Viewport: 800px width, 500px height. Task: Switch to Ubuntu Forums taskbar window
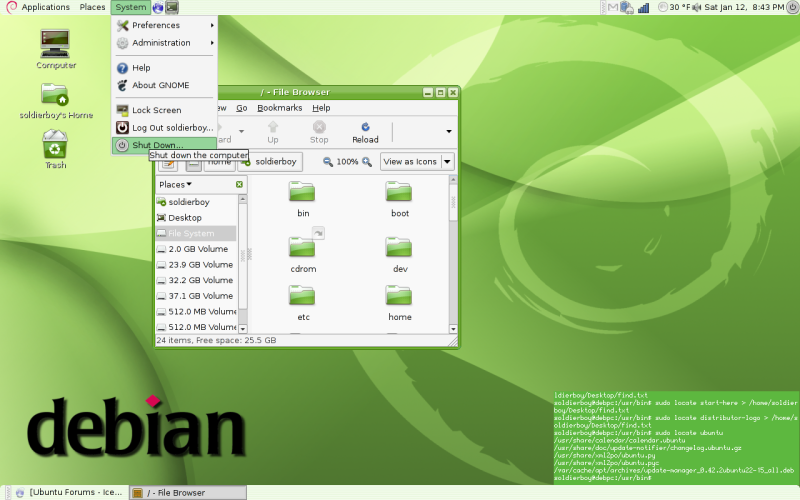coord(70,492)
